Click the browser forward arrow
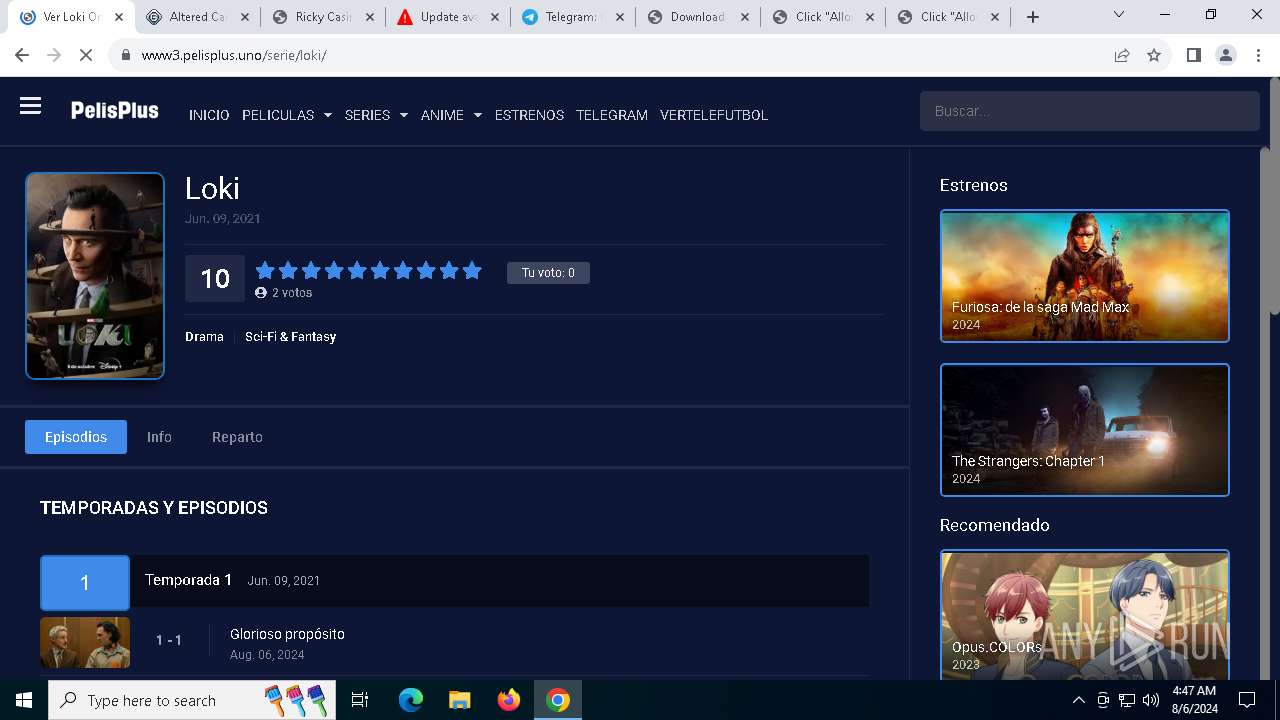This screenshot has width=1280, height=720. tap(54, 55)
